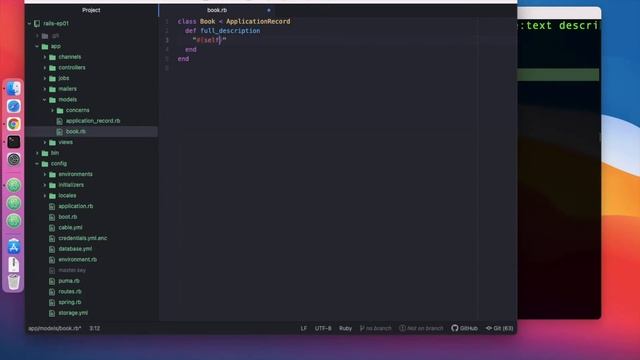Image resolution: width=640 pixels, height=360 pixels.
Task: Click the no branch icon in status bar
Action: click(x=362, y=328)
